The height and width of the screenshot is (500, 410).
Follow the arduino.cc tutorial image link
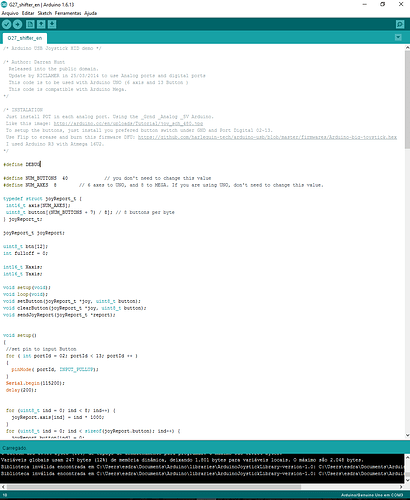tap(128, 123)
